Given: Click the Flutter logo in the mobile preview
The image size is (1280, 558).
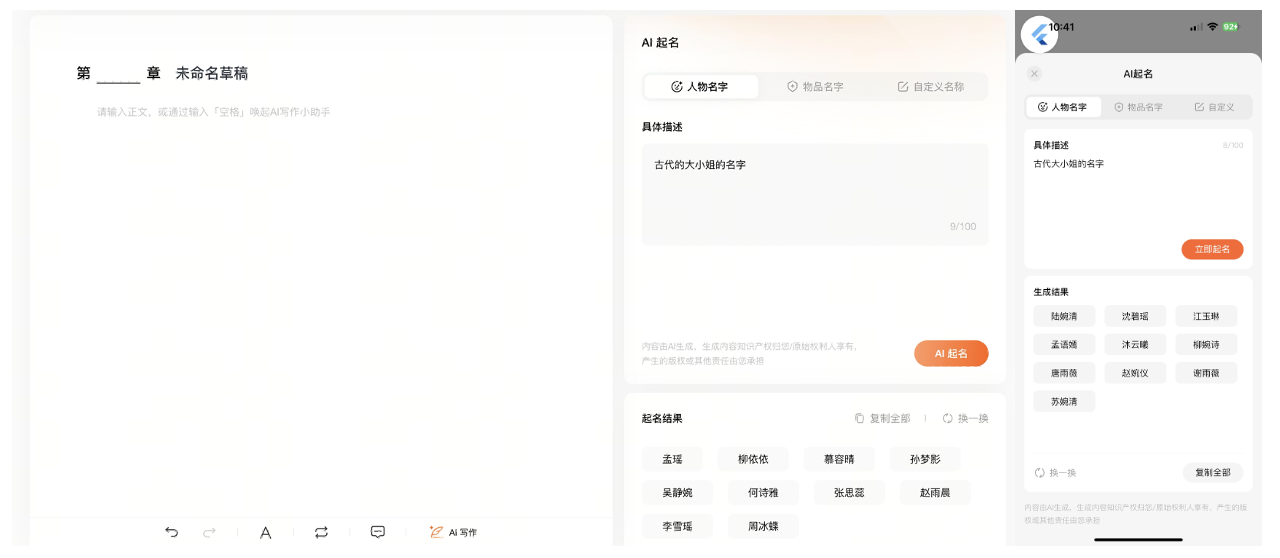Looking at the screenshot, I should point(1039,35).
